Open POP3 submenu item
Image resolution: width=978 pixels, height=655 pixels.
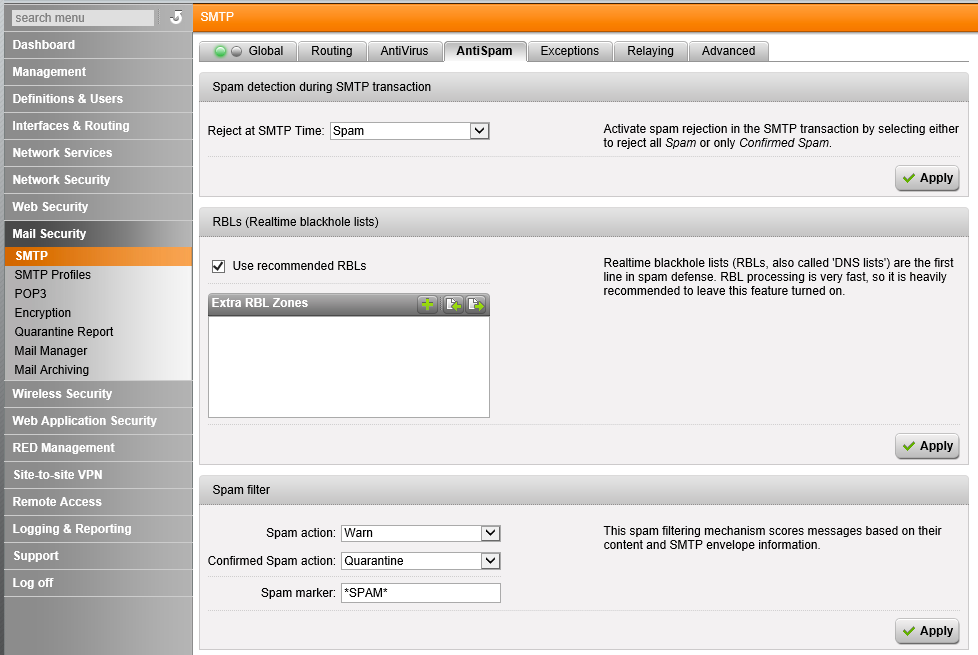(98, 294)
